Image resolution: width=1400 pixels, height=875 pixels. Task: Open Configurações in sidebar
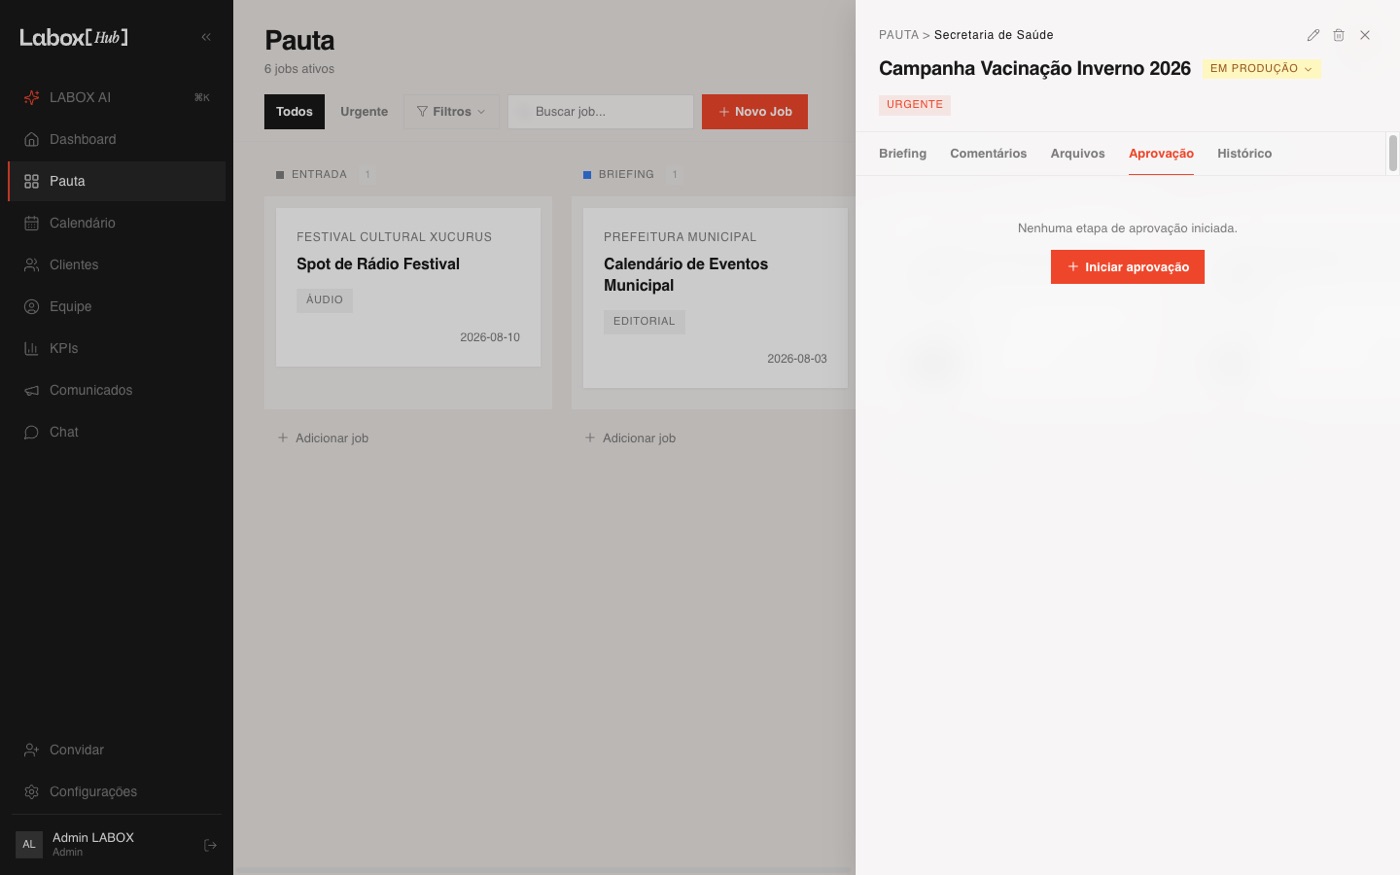(x=116, y=792)
